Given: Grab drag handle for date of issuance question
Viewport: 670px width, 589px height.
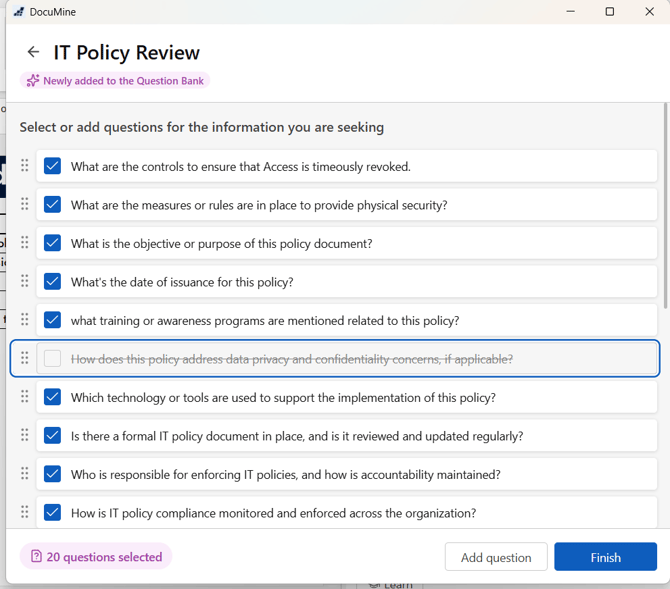Looking at the screenshot, I should (x=25, y=281).
